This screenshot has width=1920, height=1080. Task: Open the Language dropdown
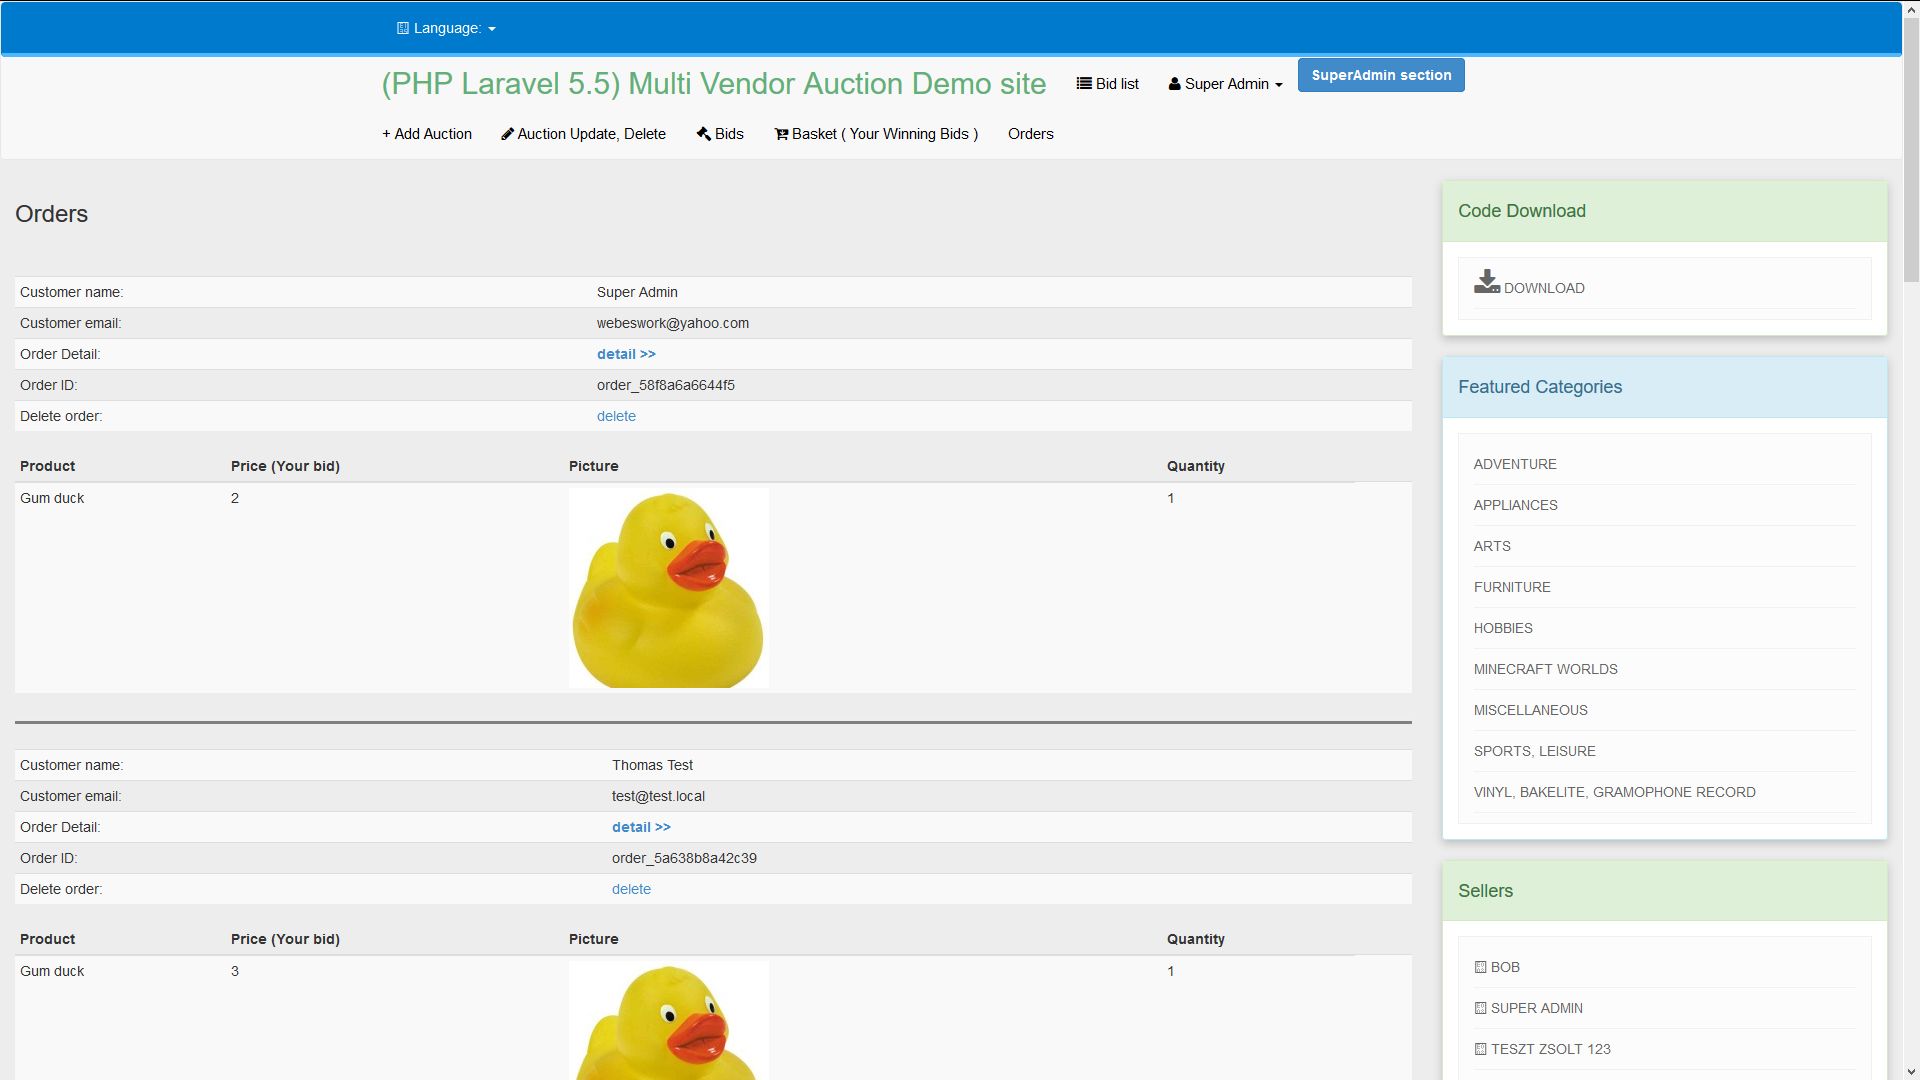click(446, 28)
